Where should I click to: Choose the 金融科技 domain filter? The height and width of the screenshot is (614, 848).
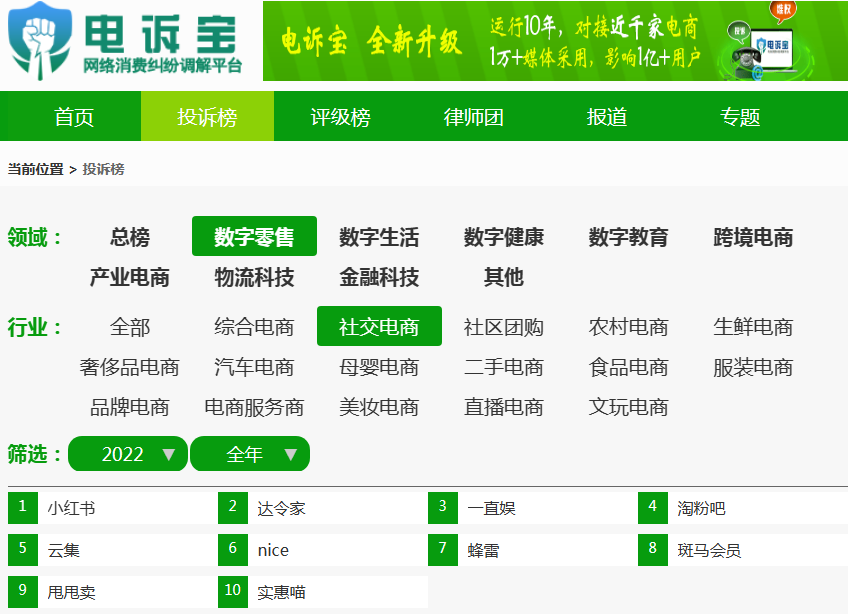click(379, 277)
